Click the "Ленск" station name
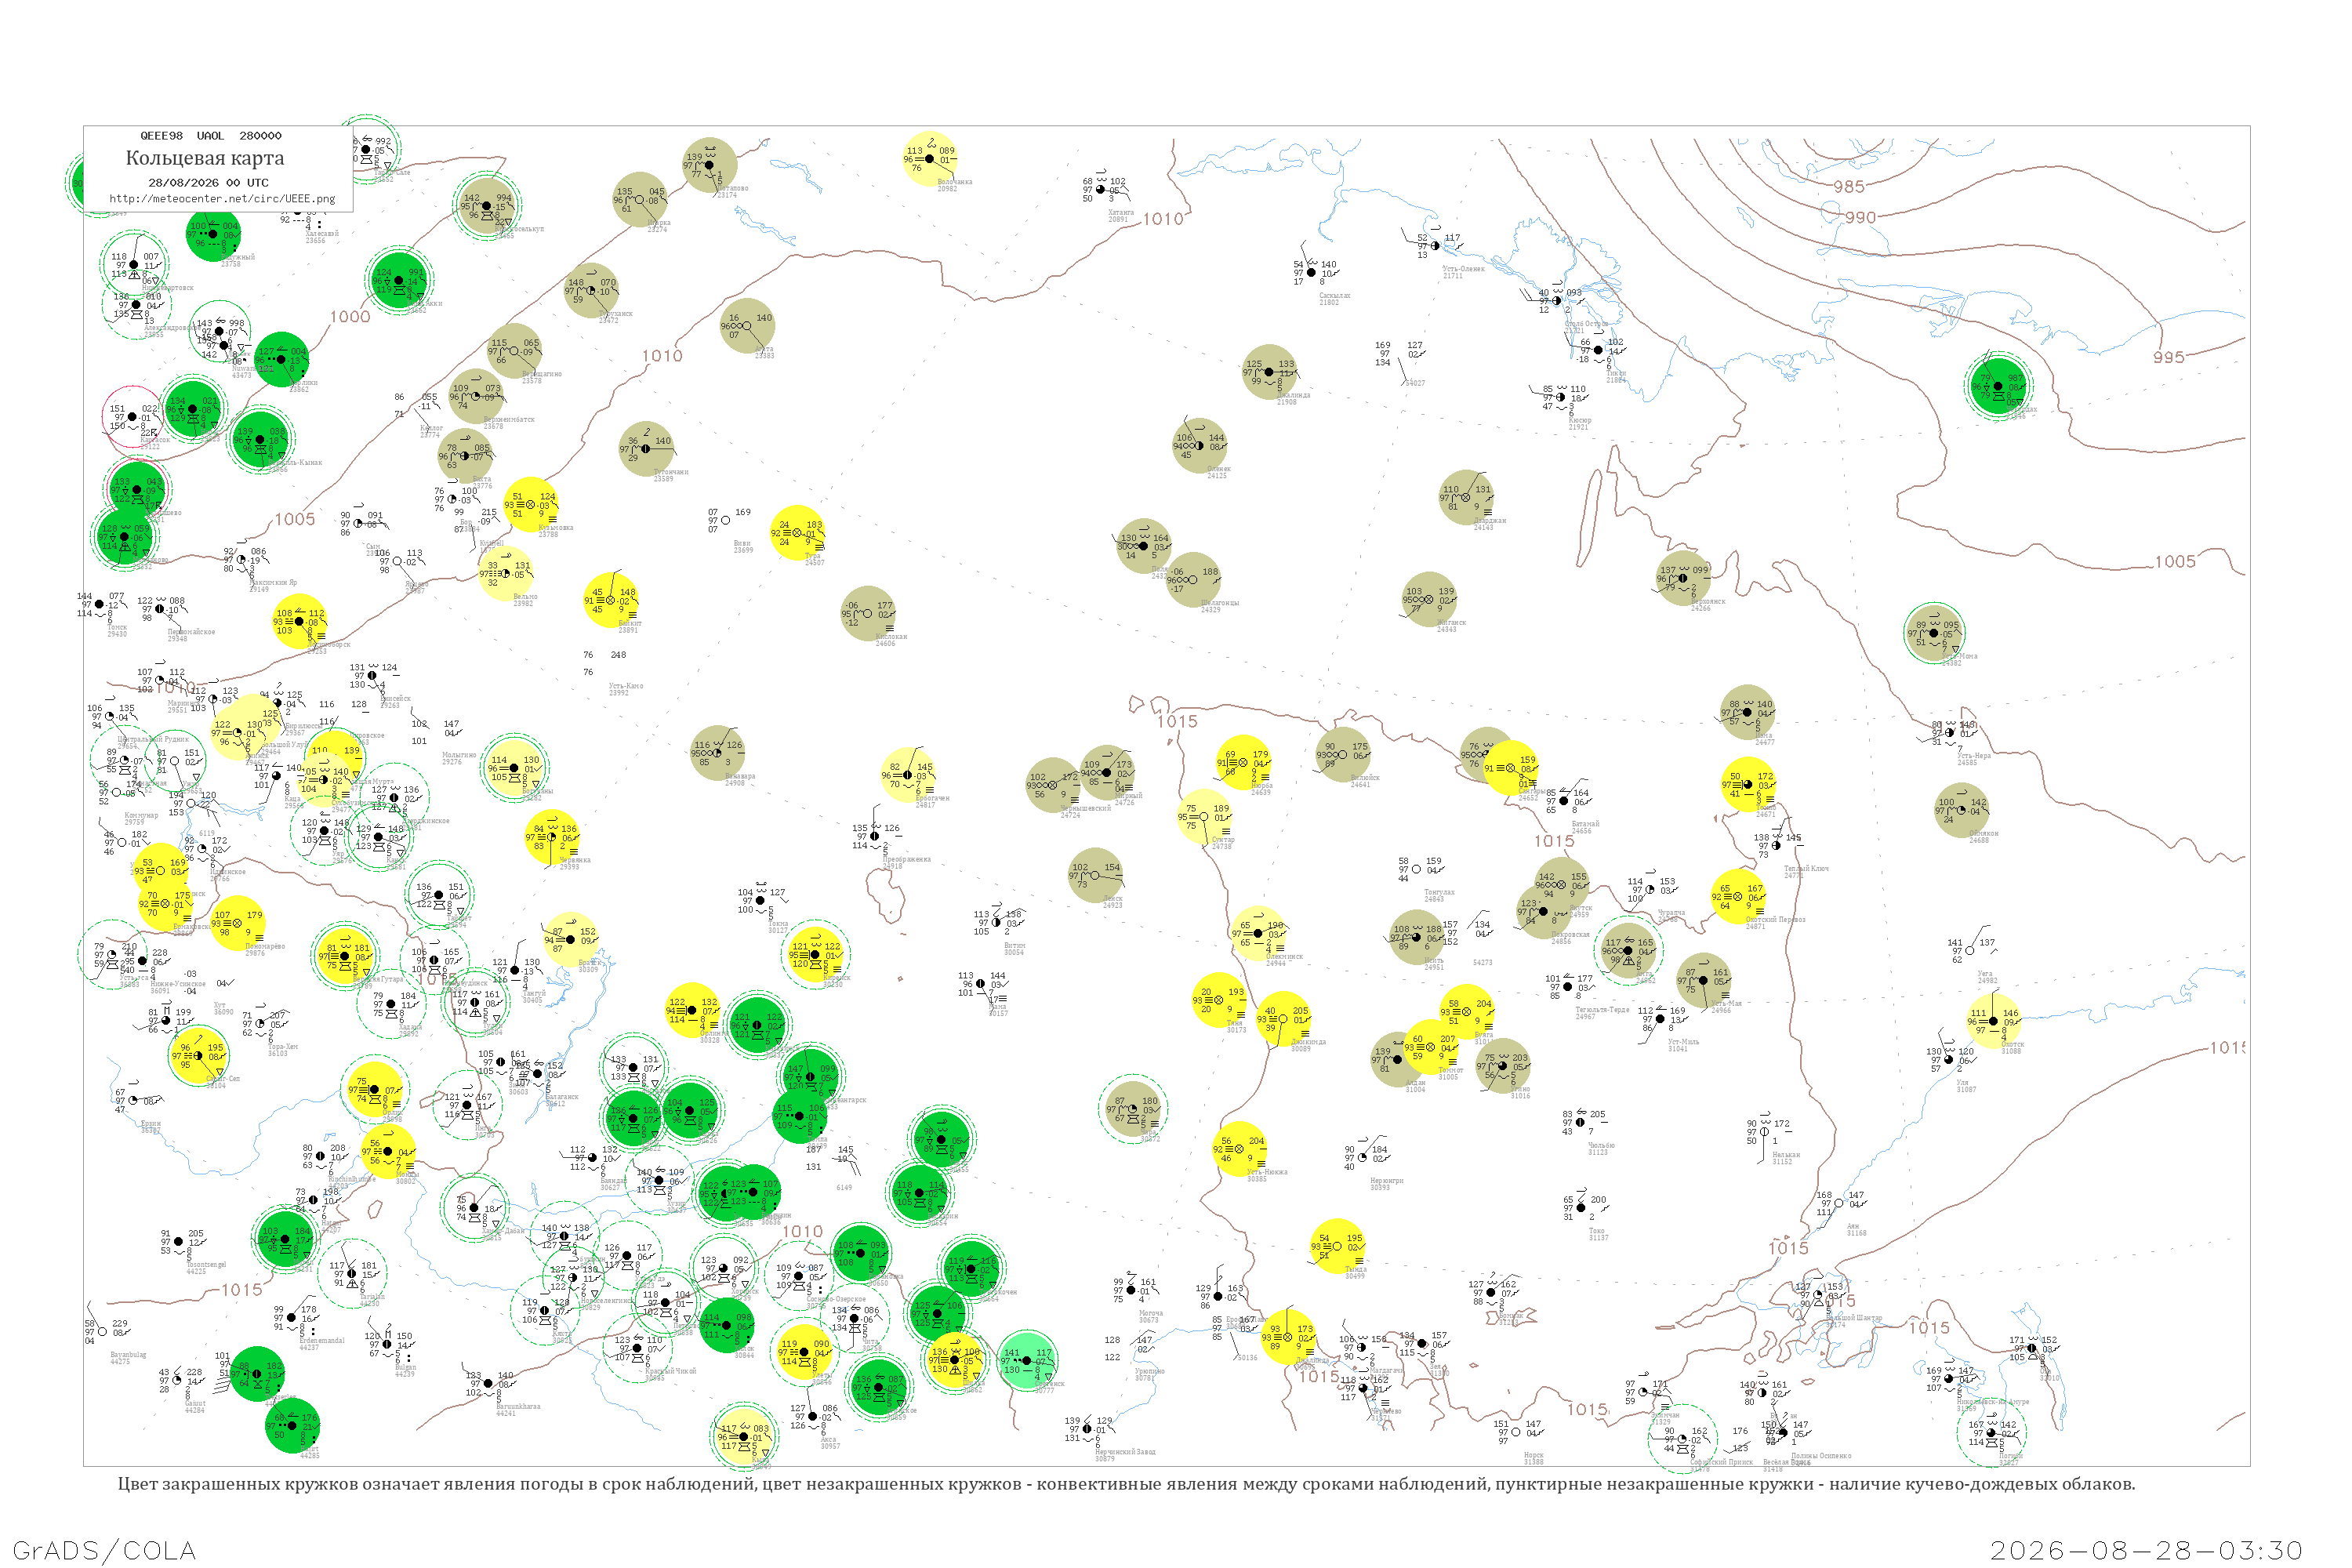Screen dimensions: 2352x1568 click(x=1112, y=898)
